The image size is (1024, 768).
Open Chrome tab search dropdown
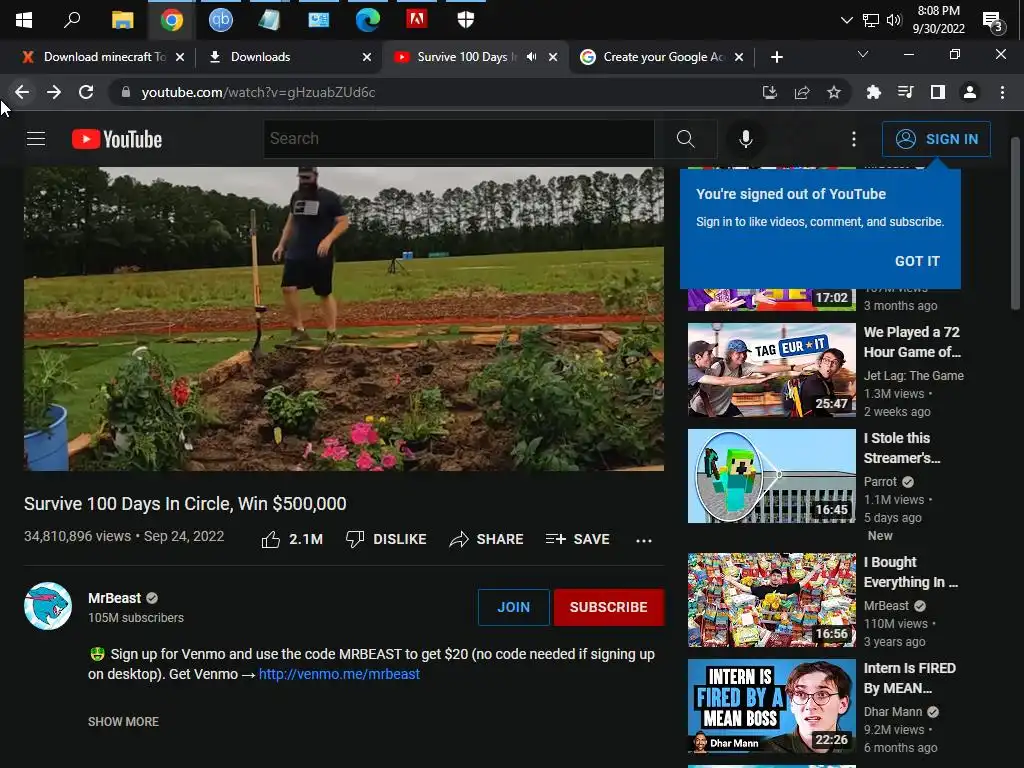[x=863, y=55]
